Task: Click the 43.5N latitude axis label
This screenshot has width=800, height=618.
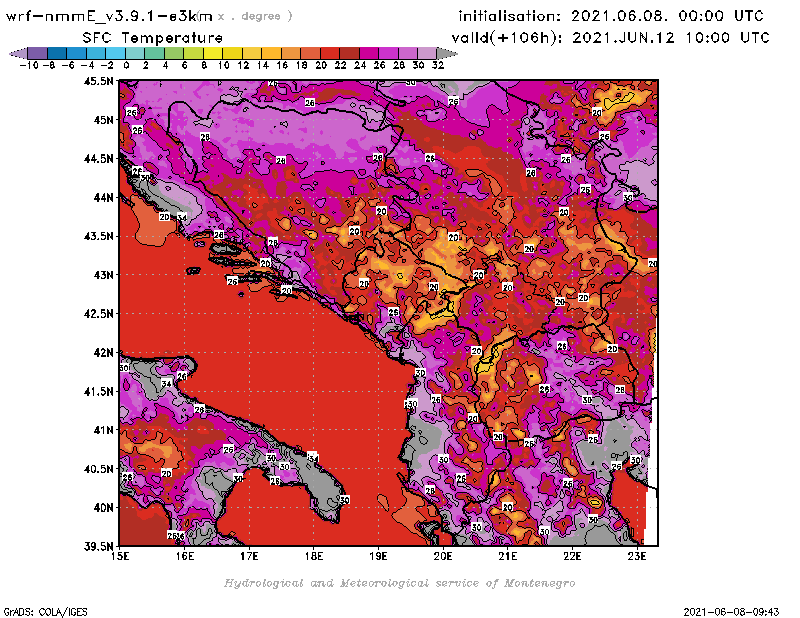Action: coord(98,236)
